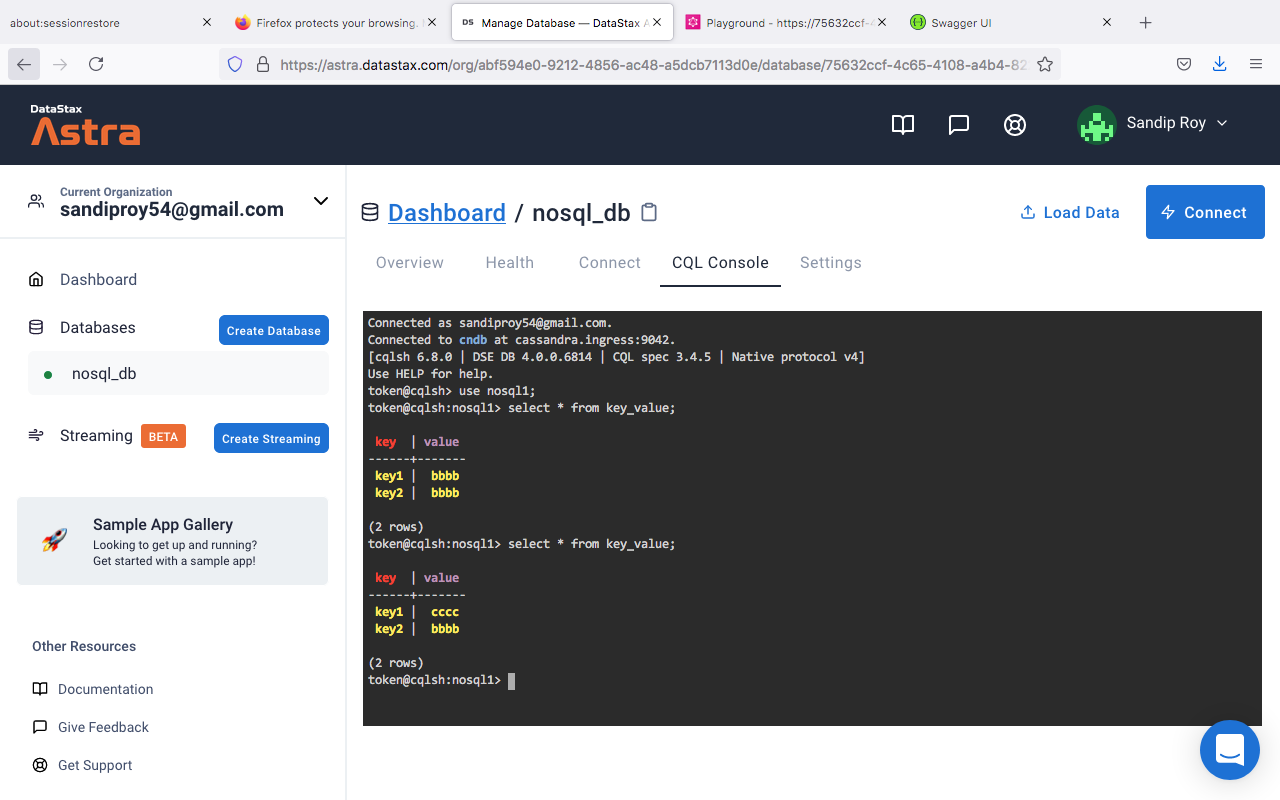The height and width of the screenshot is (800, 1280).
Task: Open the feedback speech-bubble icon in top navbar
Action: click(958, 124)
